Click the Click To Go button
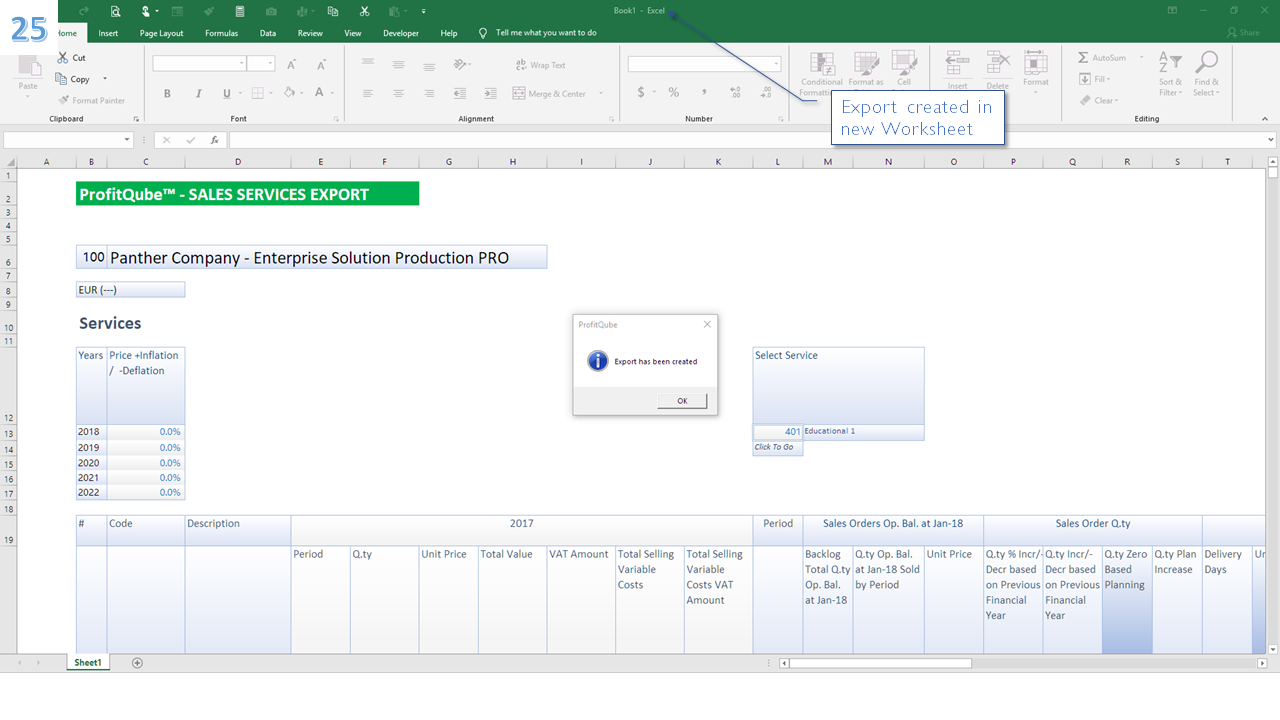This screenshot has height=720, width=1280. pos(777,447)
